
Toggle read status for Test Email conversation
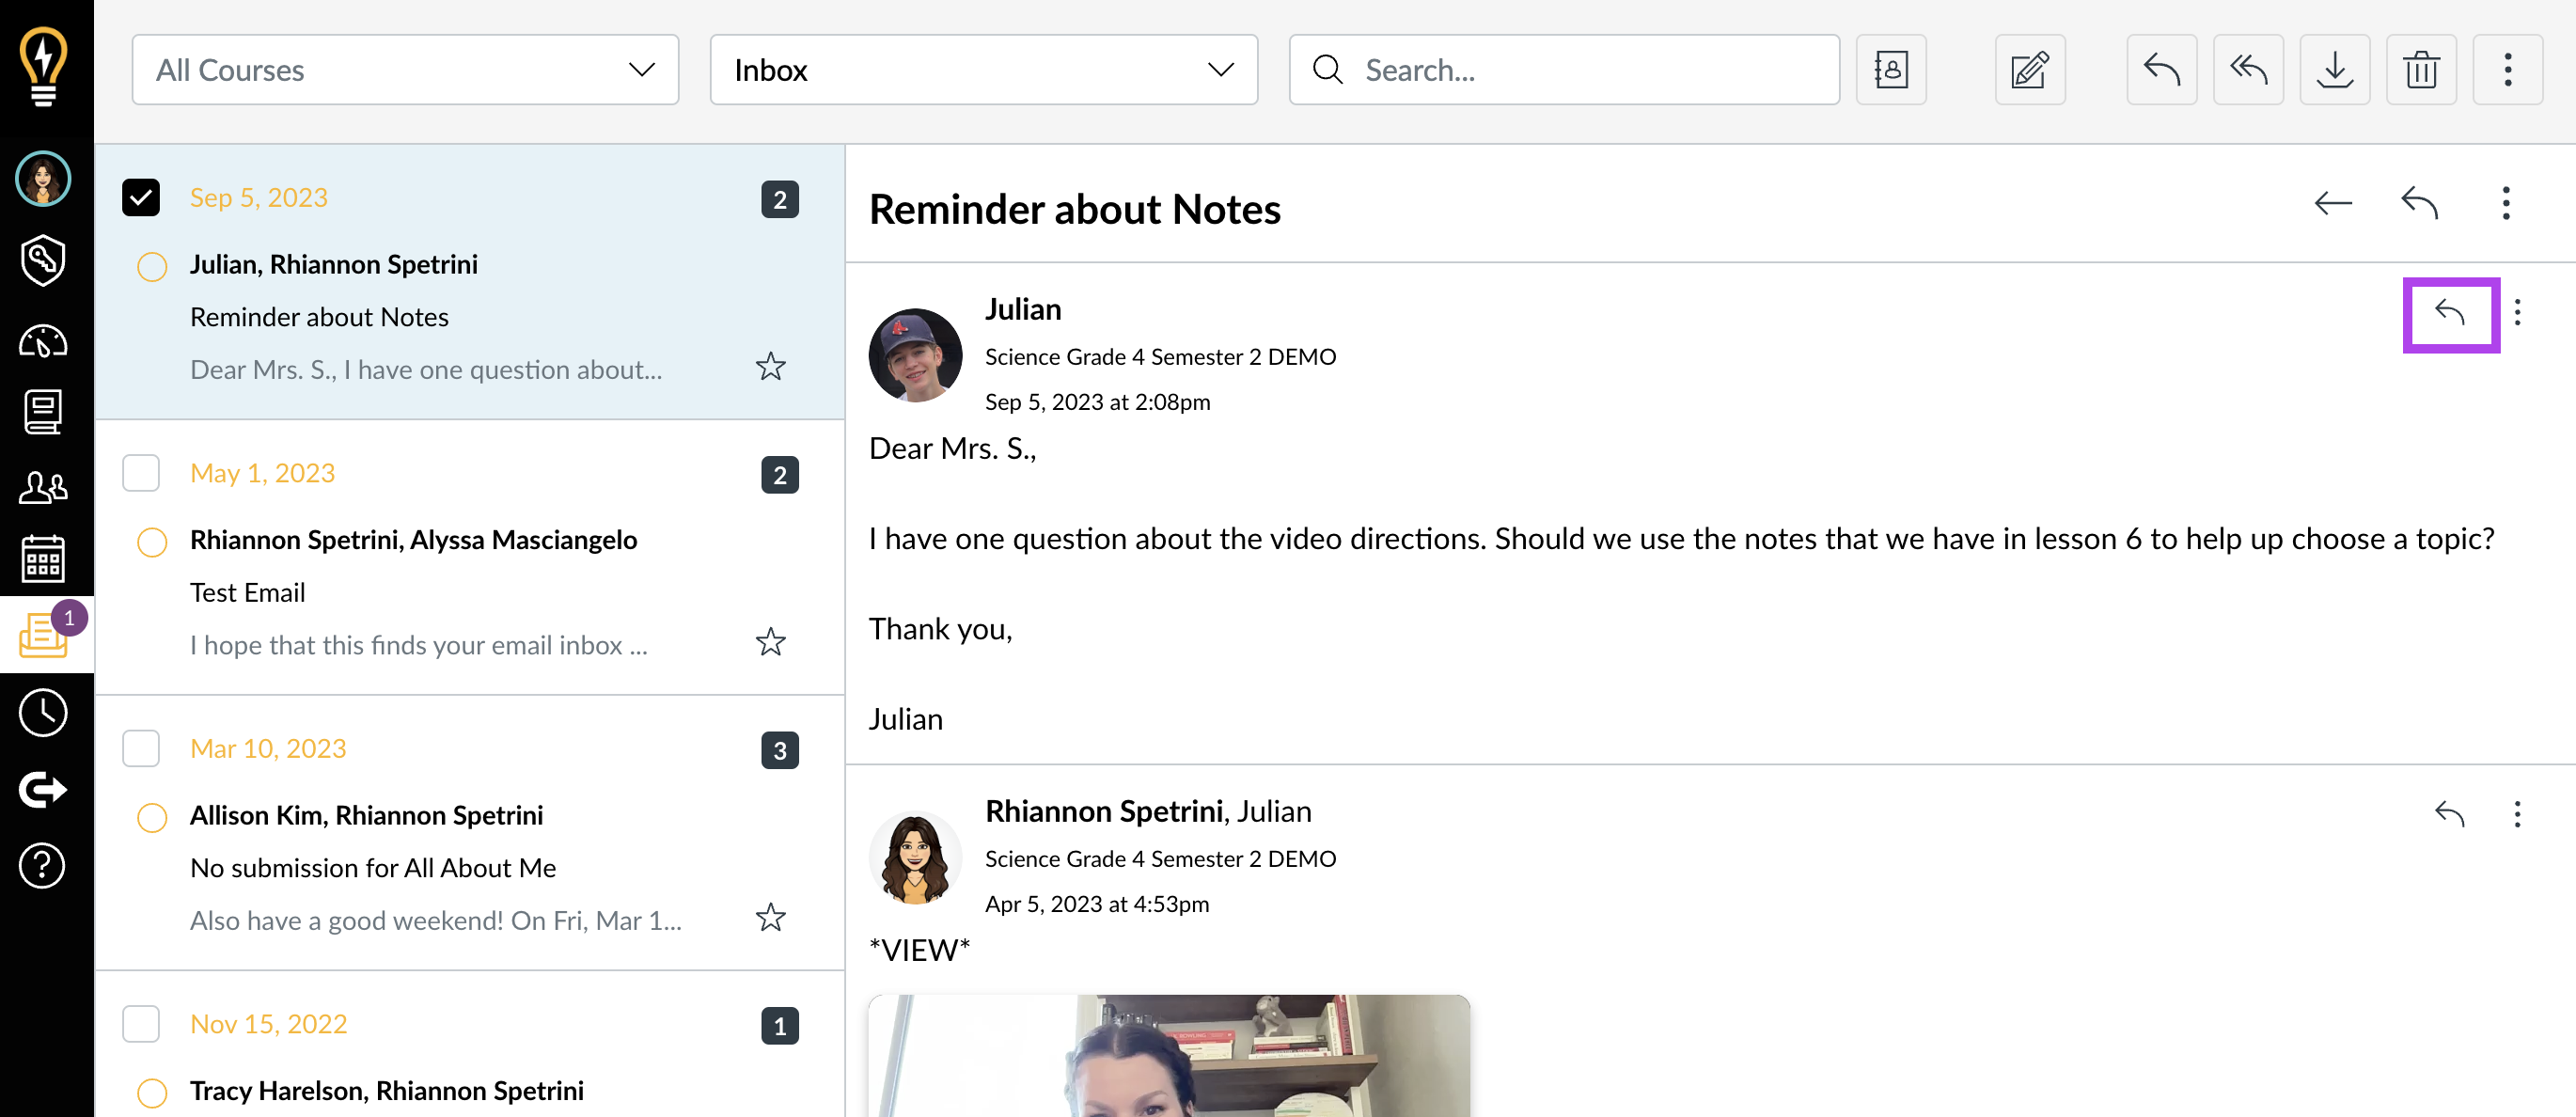coord(152,542)
